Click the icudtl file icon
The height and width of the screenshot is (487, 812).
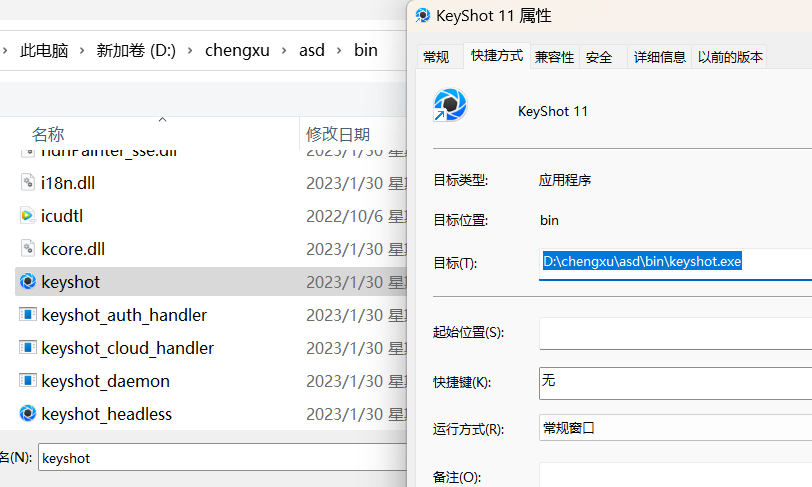coord(28,215)
